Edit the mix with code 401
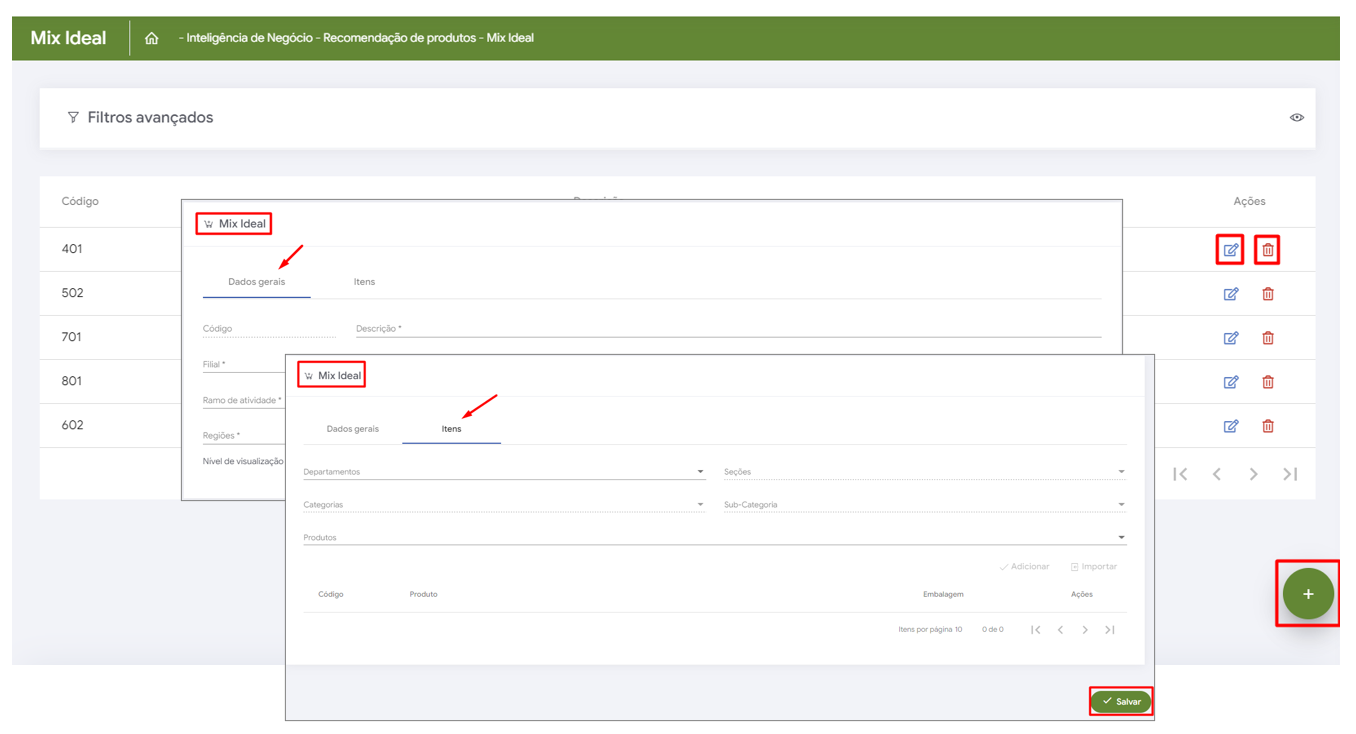 click(x=1230, y=250)
